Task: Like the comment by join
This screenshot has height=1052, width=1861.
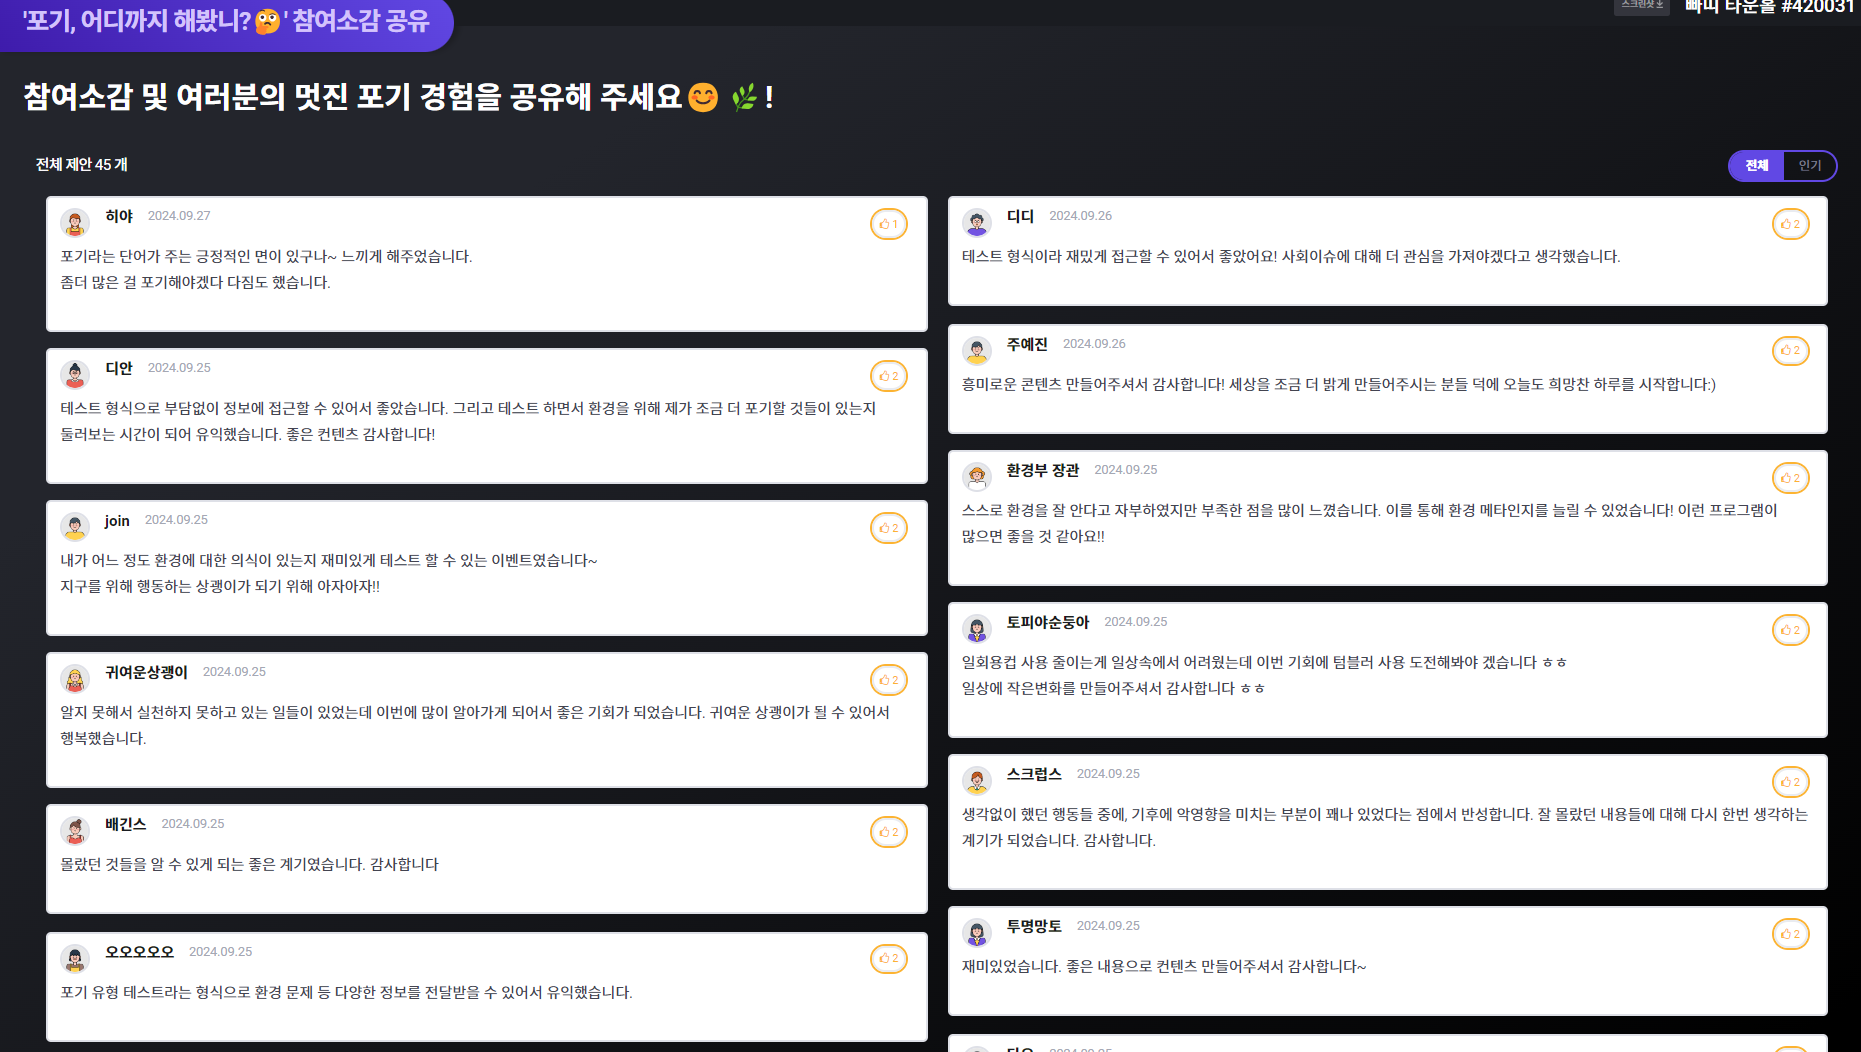Action: 888,528
